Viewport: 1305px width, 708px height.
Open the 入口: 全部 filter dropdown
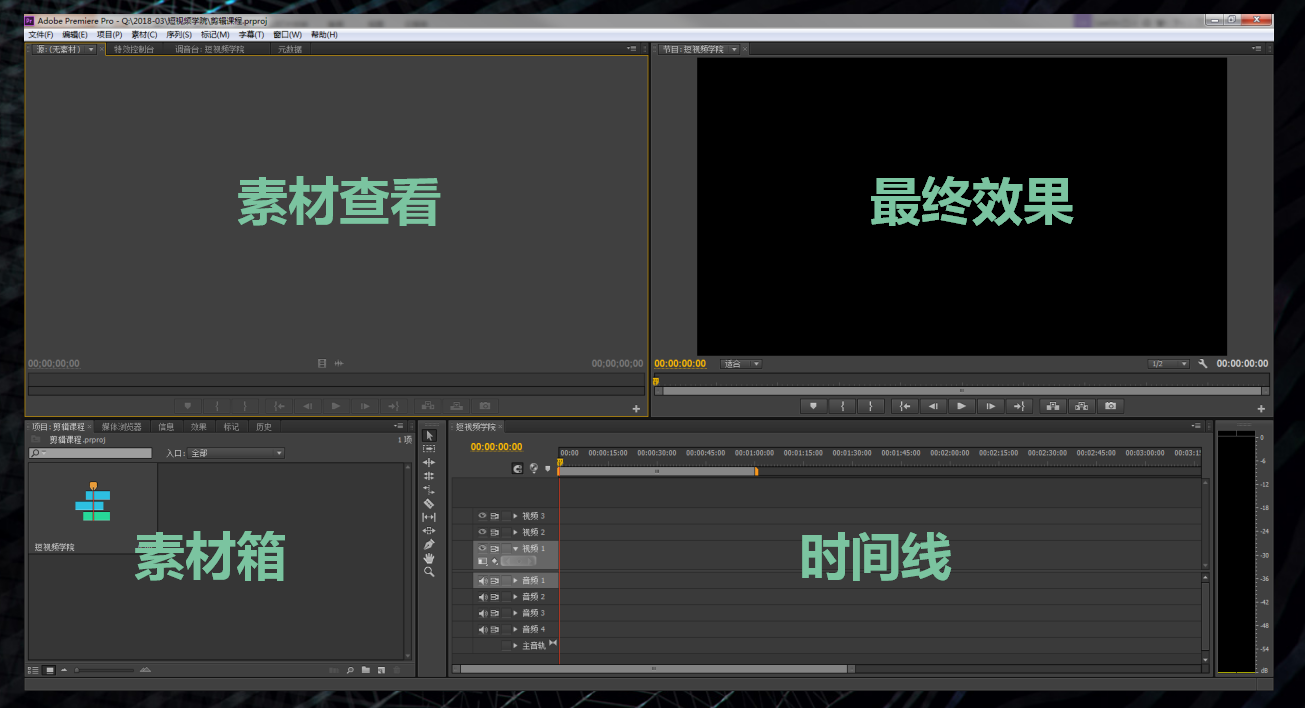click(x=240, y=452)
